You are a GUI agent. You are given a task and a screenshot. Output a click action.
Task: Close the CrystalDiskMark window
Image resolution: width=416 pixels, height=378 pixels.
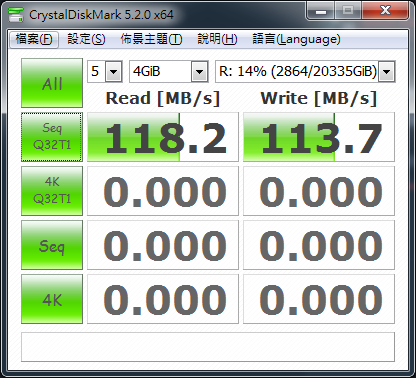coord(385,11)
